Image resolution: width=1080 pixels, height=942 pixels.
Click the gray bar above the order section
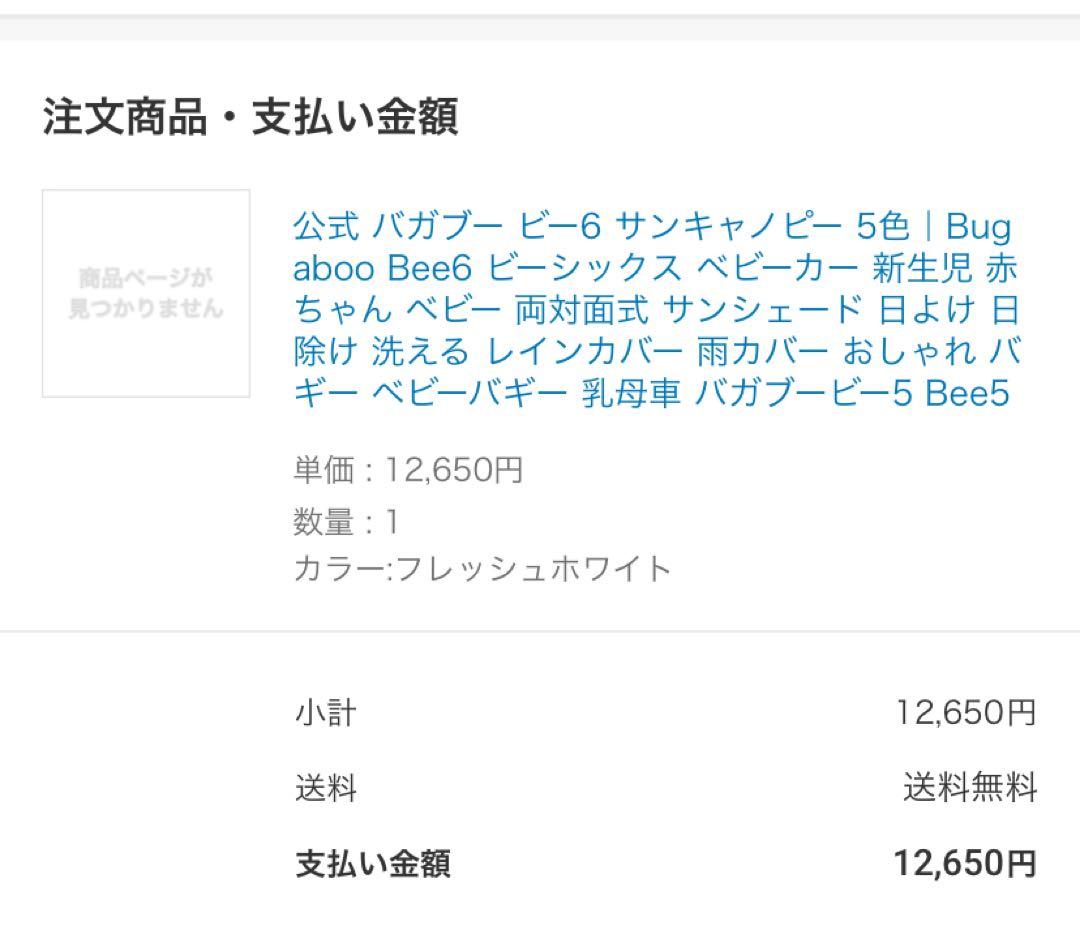pyautogui.click(x=540, y=29)
